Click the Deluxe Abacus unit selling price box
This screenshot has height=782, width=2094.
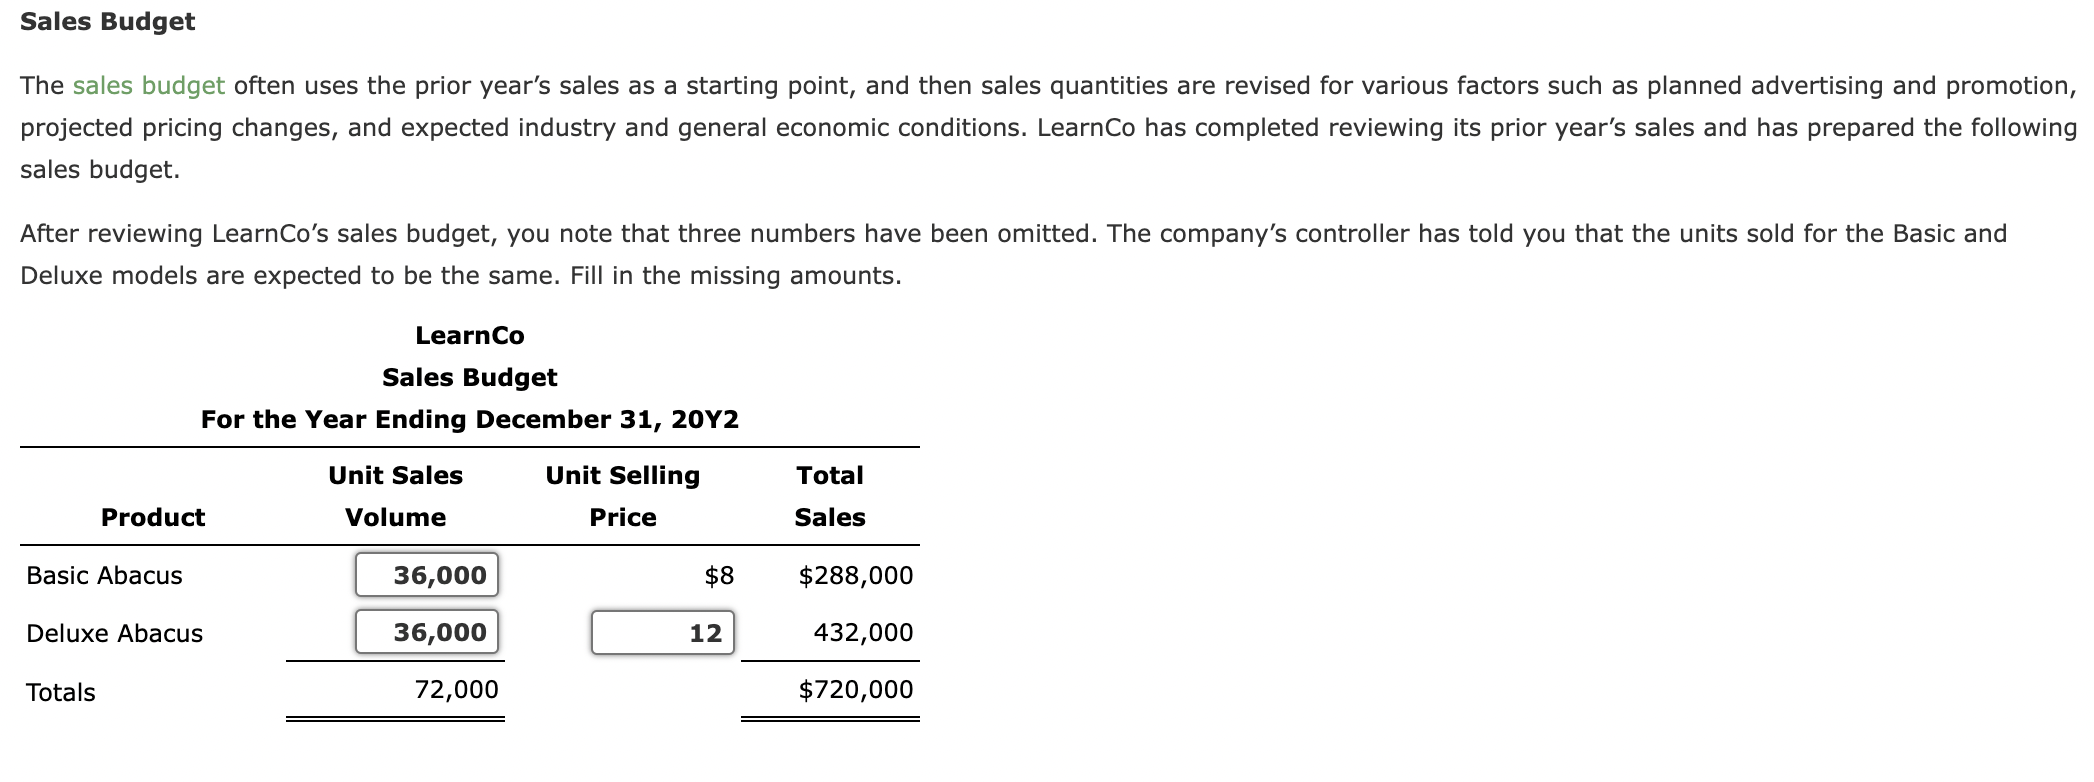click(663, 631)
